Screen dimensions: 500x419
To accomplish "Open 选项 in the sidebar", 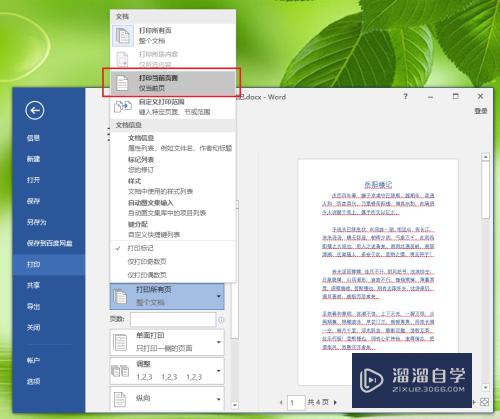I will tap(33, 381).
